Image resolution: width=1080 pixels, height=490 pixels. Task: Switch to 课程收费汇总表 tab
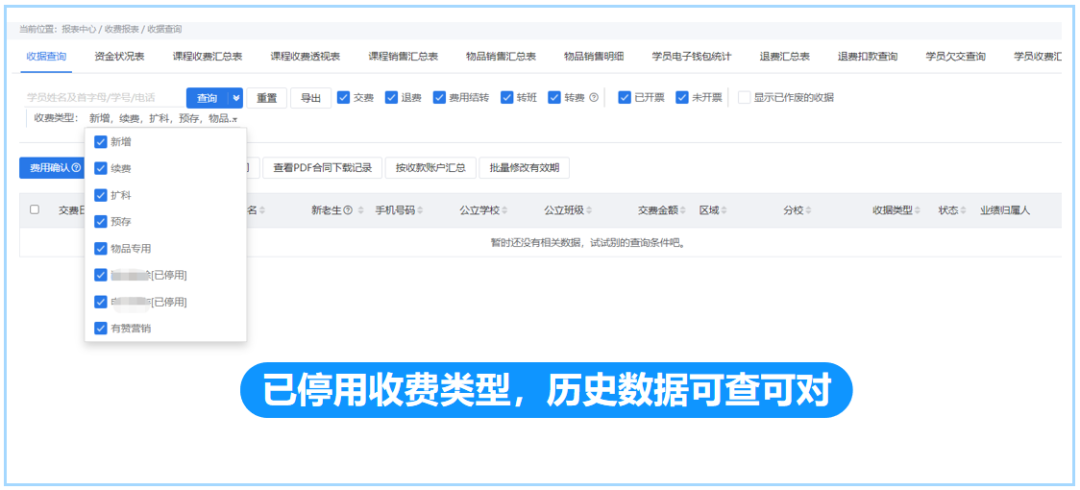tap(207, 57)
